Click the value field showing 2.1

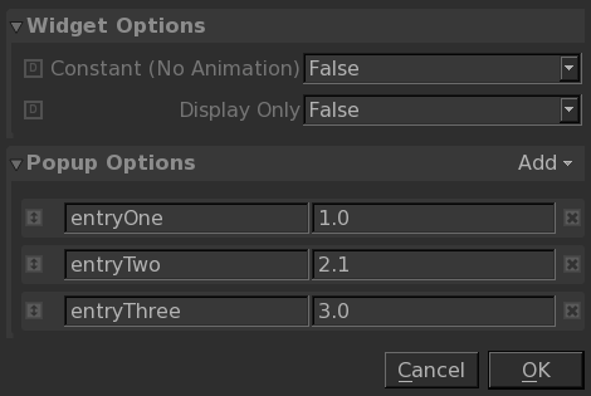tap(433, 265)
